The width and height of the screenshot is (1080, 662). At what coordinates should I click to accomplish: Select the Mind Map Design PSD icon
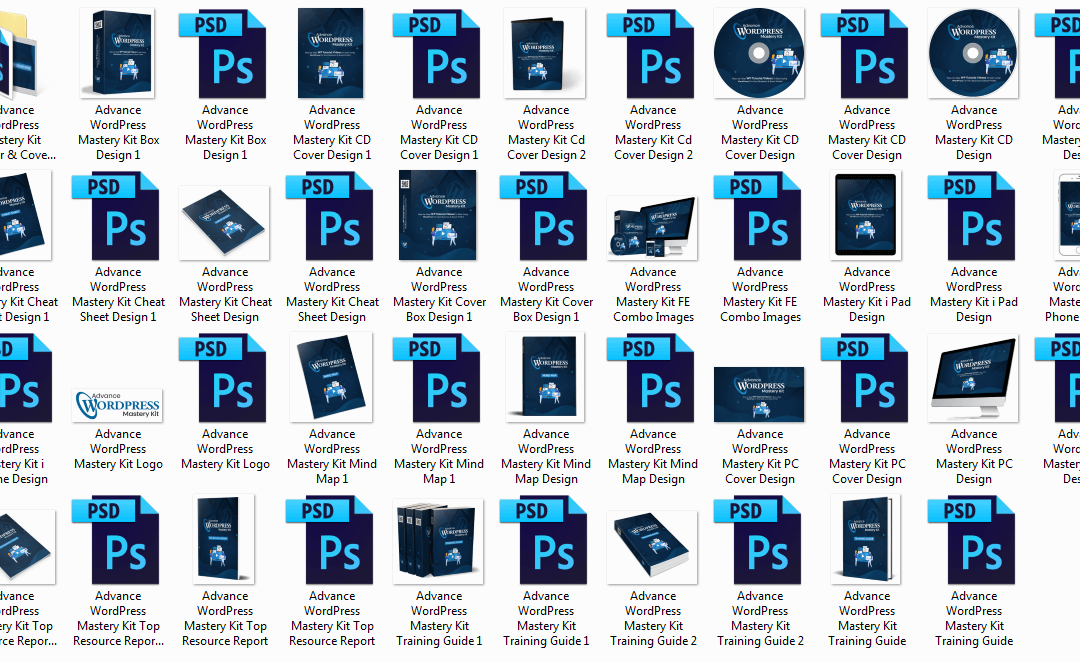click(651, 377)
